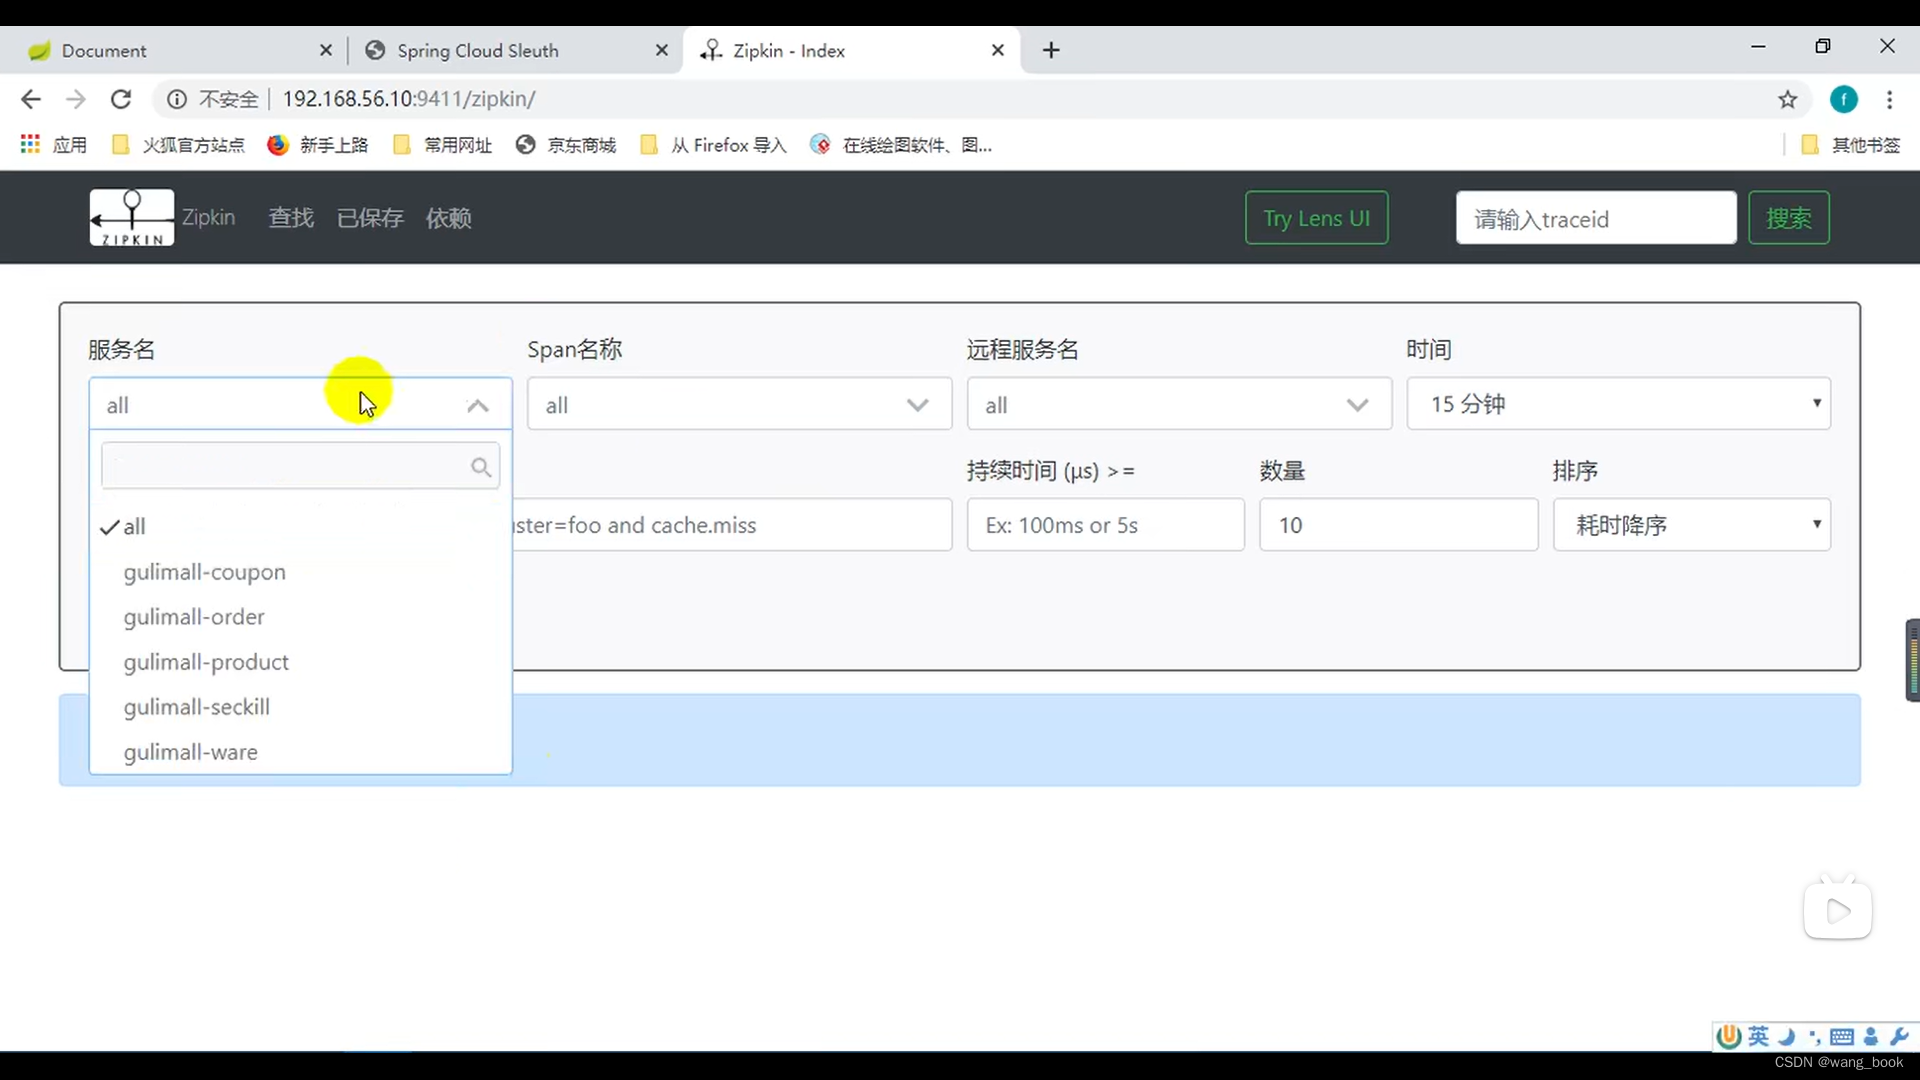Image resolution: width=1920 pixels, height=1080 pixels.
Task: Select gulimall-seckill from service list
Action: (x=196, y=707)
